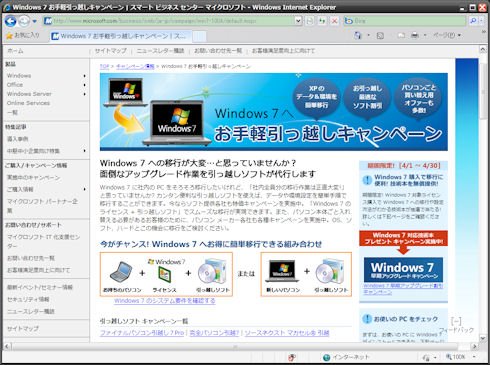Click the 引っ越しソフト disc icon beside ライセンス
The width and height of the screenshot is (490, 365).
tap(212, 272)
